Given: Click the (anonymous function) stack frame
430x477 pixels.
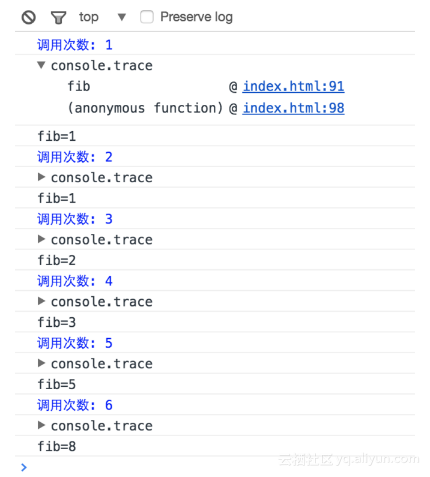Looking at the screenshot, I should tap(145, 108).
